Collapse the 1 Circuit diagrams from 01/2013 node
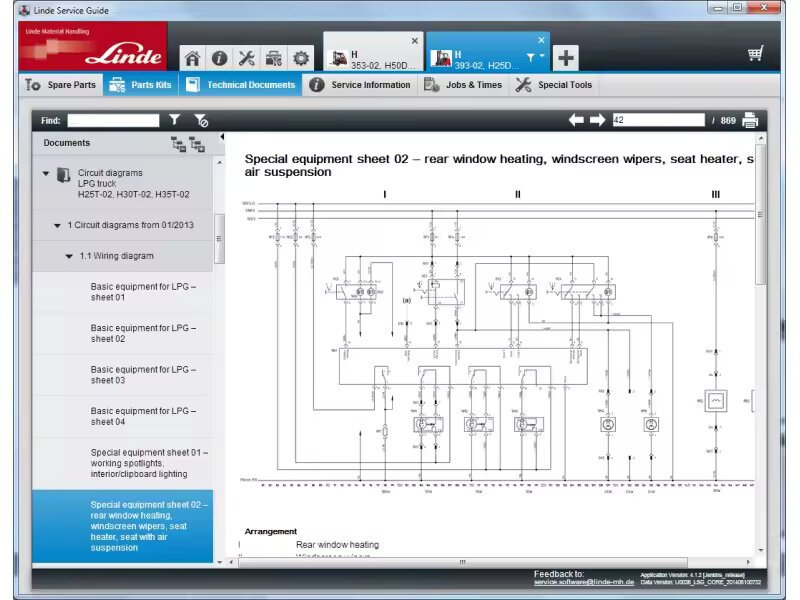The height and width of the screenshot is (600, 800). (x=57, y=225)
